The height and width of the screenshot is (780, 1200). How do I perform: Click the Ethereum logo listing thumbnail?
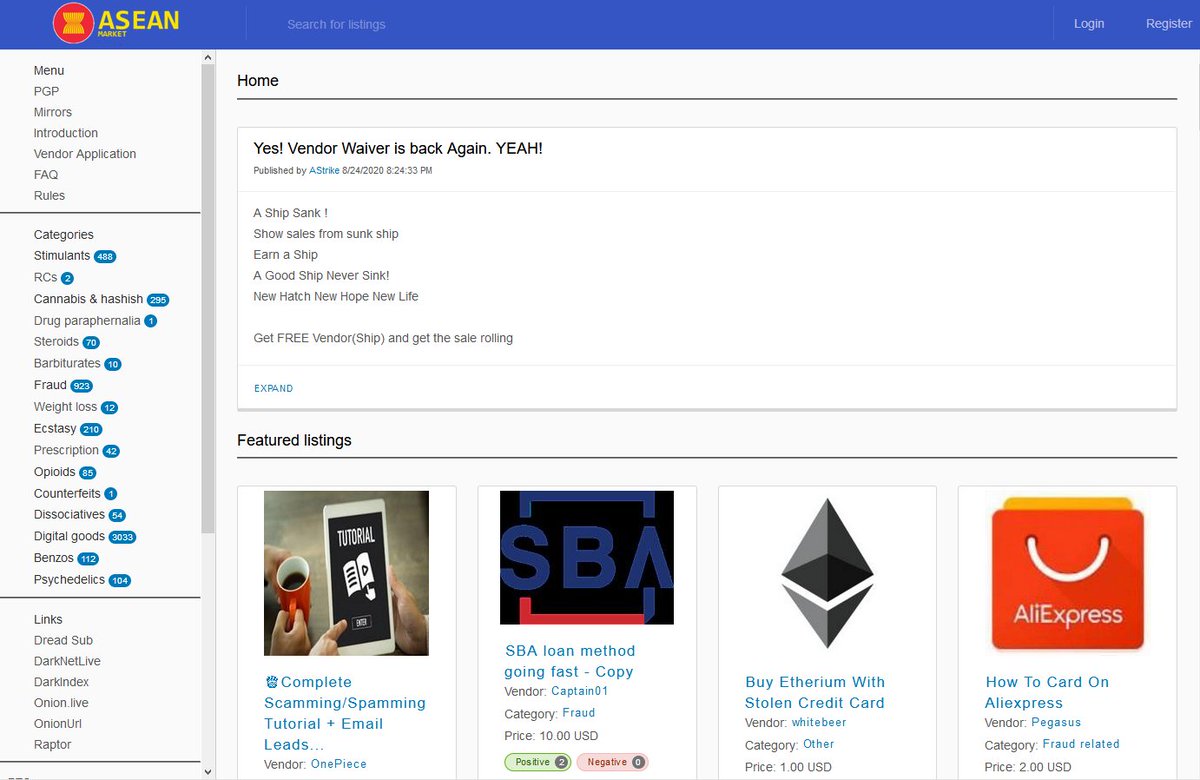tap(827, 573)
